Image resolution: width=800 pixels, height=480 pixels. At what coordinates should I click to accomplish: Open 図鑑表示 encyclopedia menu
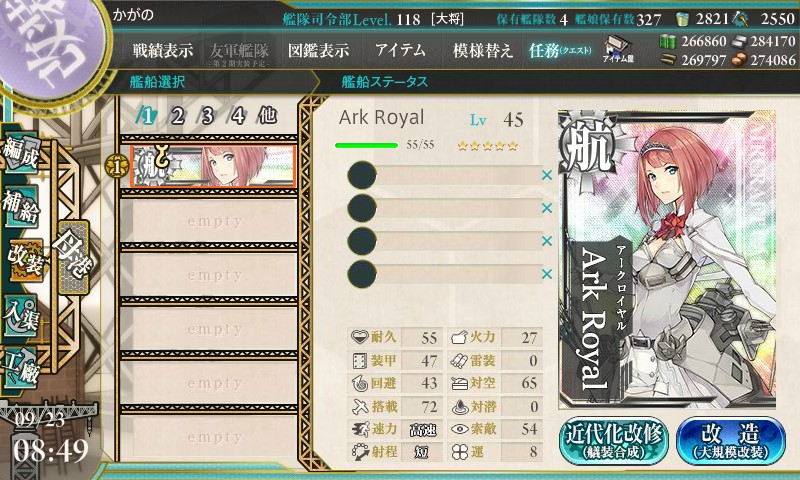(318, 50)
